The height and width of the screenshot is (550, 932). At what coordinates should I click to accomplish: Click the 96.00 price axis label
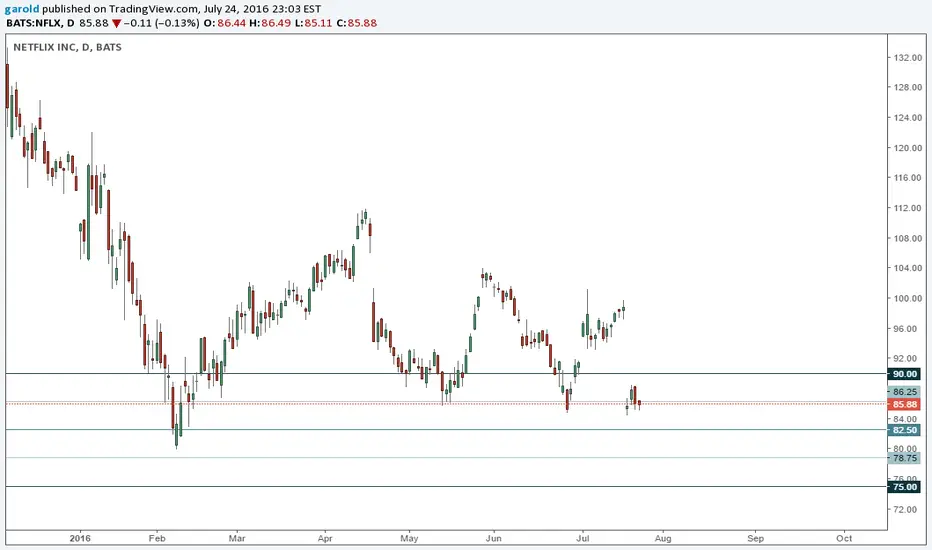pyautogui.click(x=907, y=328)
